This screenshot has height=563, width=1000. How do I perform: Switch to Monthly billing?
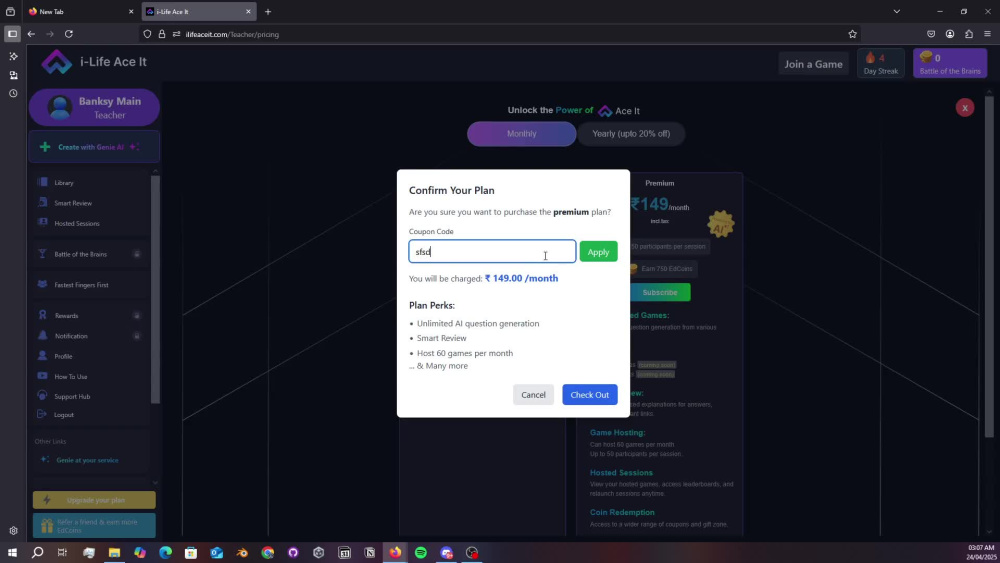coord(521,134)
